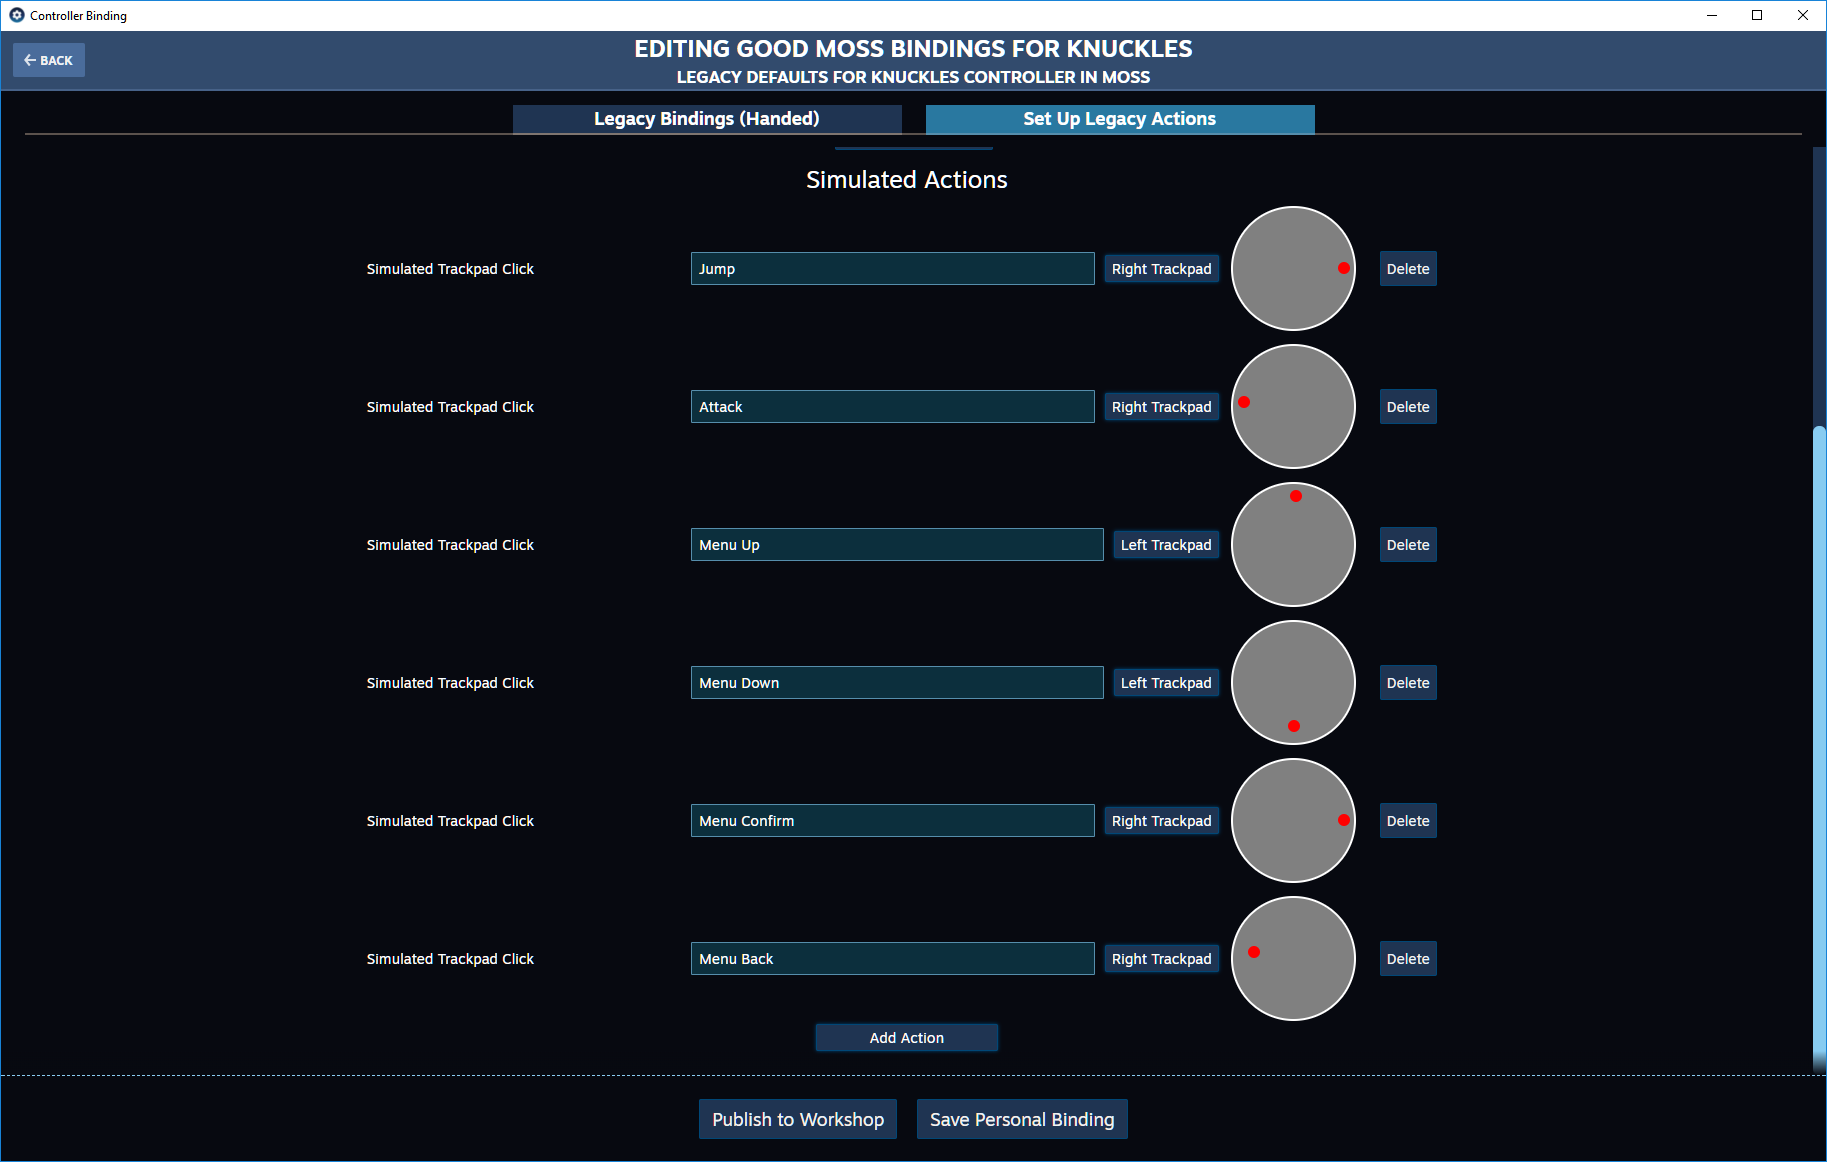
Task: Click 'Simulated Trackpad Click' label beside Menu Back
Action: click(x=450, y=959)
